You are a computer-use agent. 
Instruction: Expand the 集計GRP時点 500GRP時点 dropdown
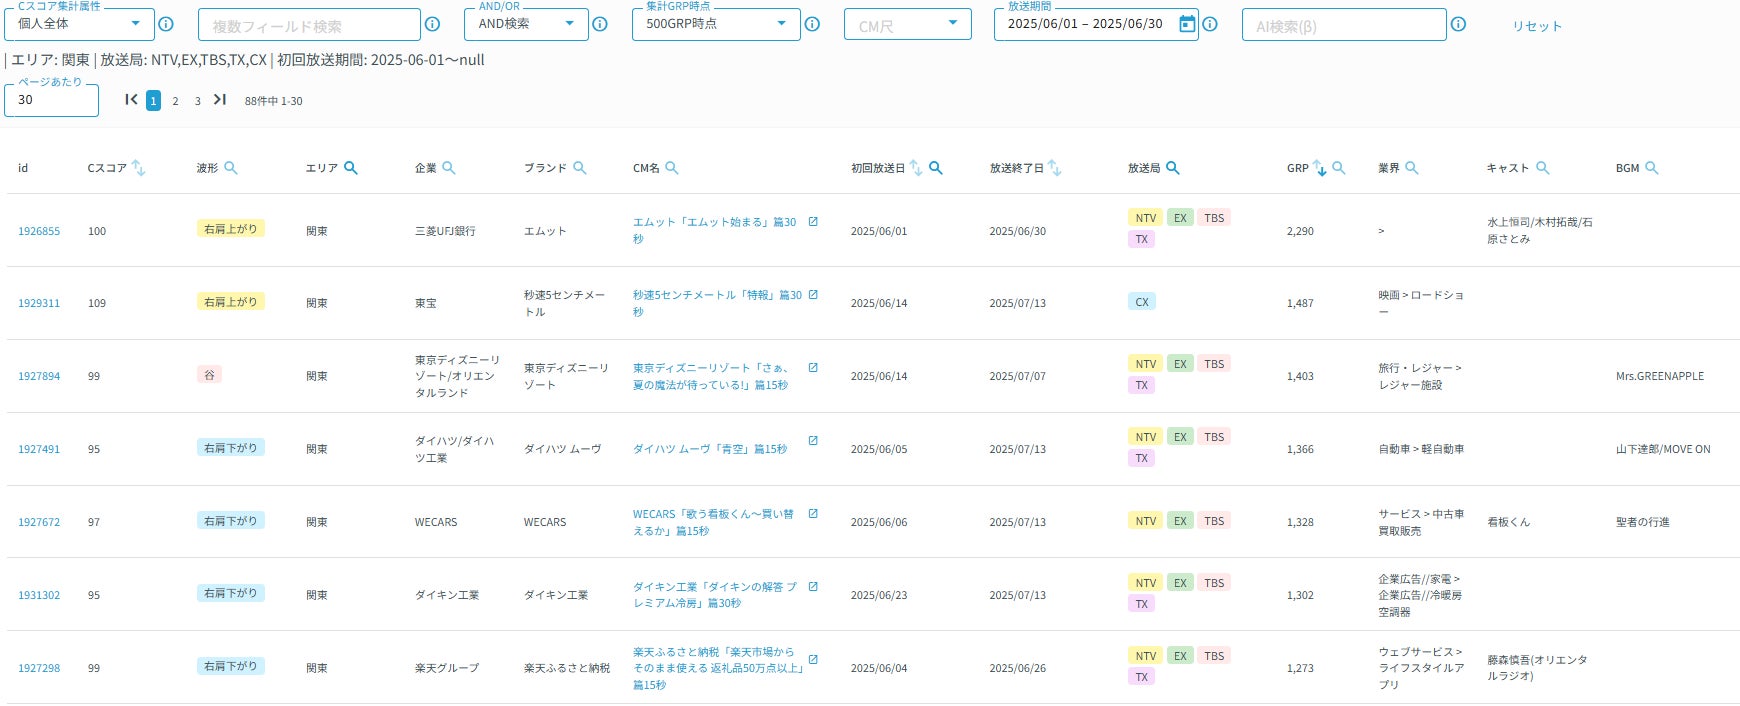pos(716,24)
